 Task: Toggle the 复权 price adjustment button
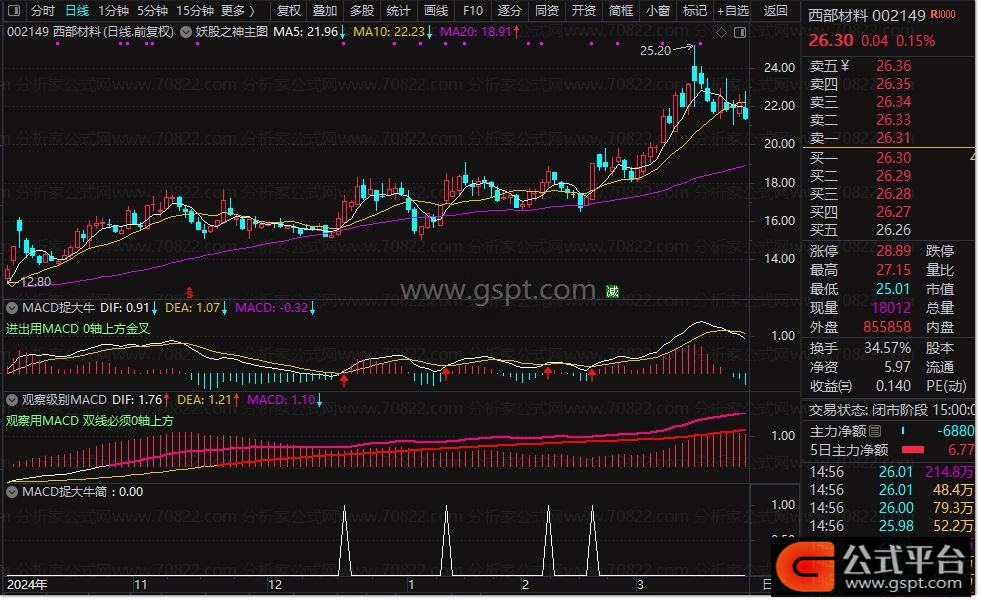[x=288, y=11]
